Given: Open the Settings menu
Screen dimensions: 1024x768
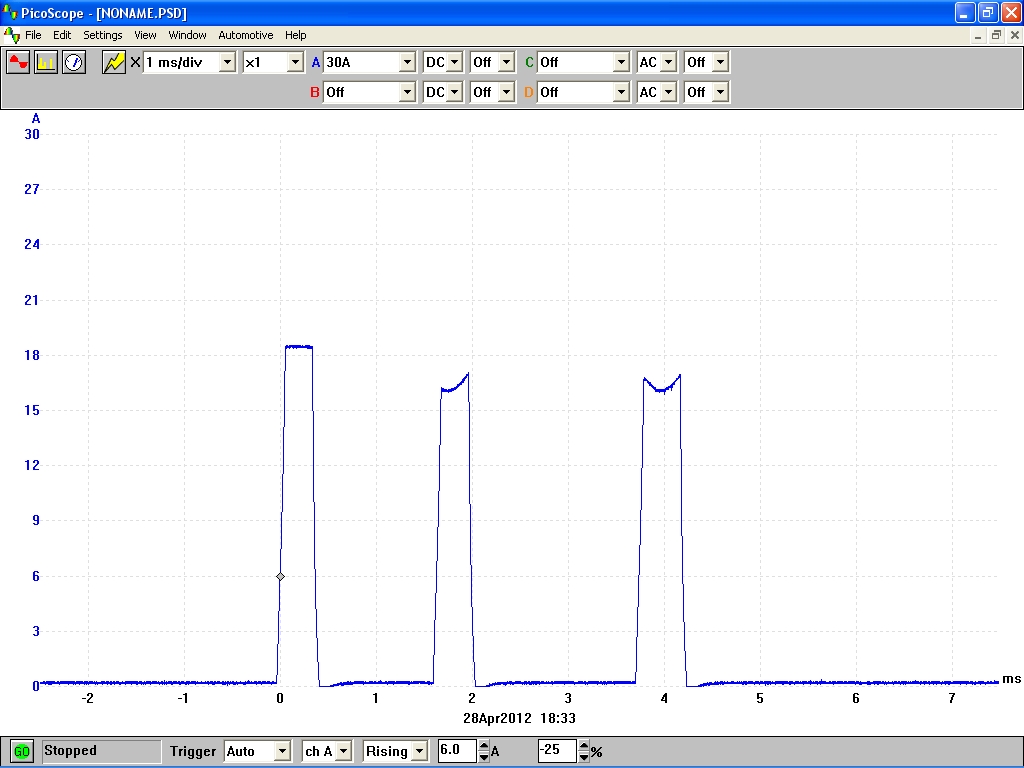Looking at the screenshot, I should [x=102, y=35].
